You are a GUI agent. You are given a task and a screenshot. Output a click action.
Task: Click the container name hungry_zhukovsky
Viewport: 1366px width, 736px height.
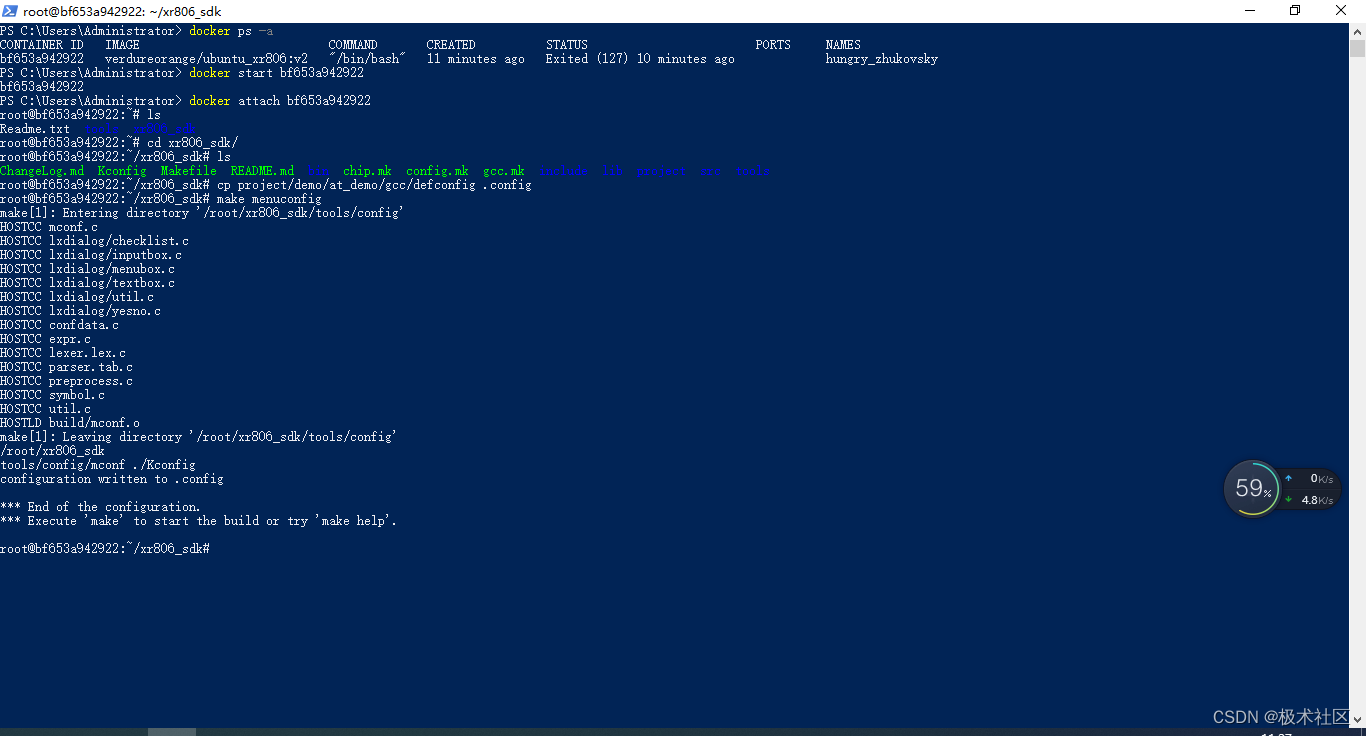(882, 59)
